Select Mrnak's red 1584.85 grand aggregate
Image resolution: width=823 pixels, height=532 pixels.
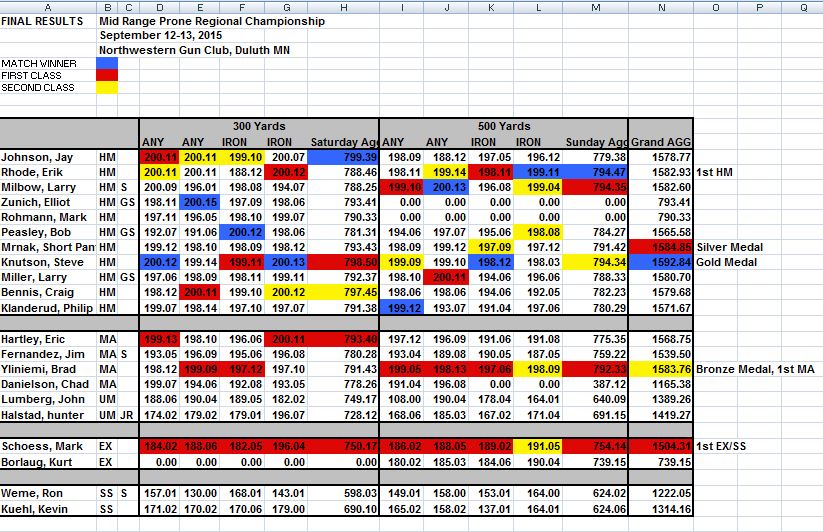tap(661, 247)
